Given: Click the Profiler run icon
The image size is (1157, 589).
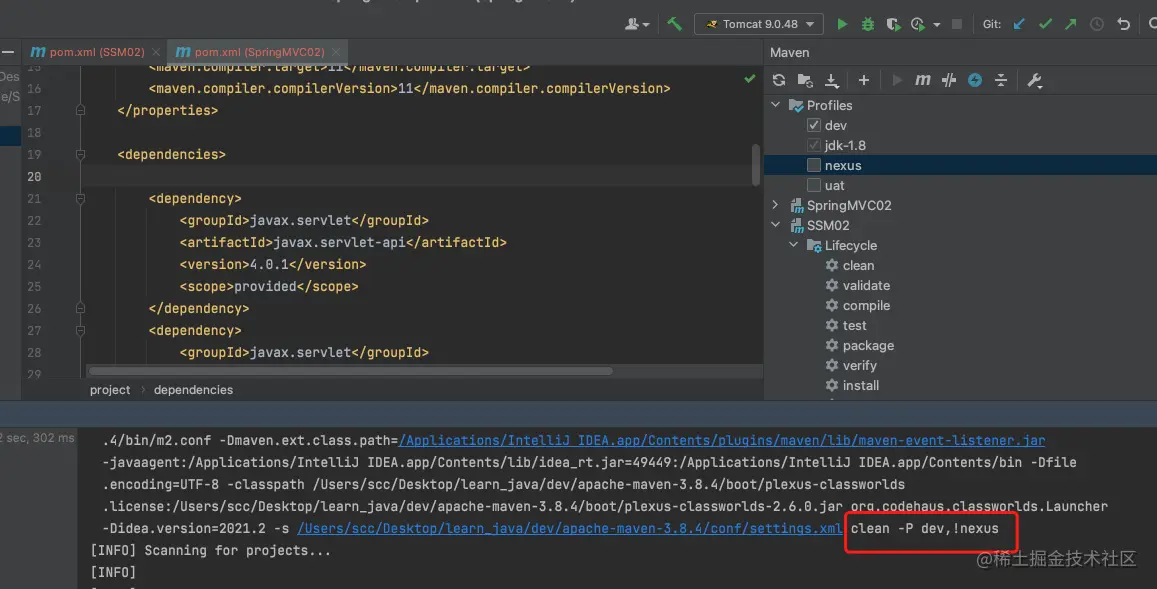Looking at the screenshot, I should (918, 24).
